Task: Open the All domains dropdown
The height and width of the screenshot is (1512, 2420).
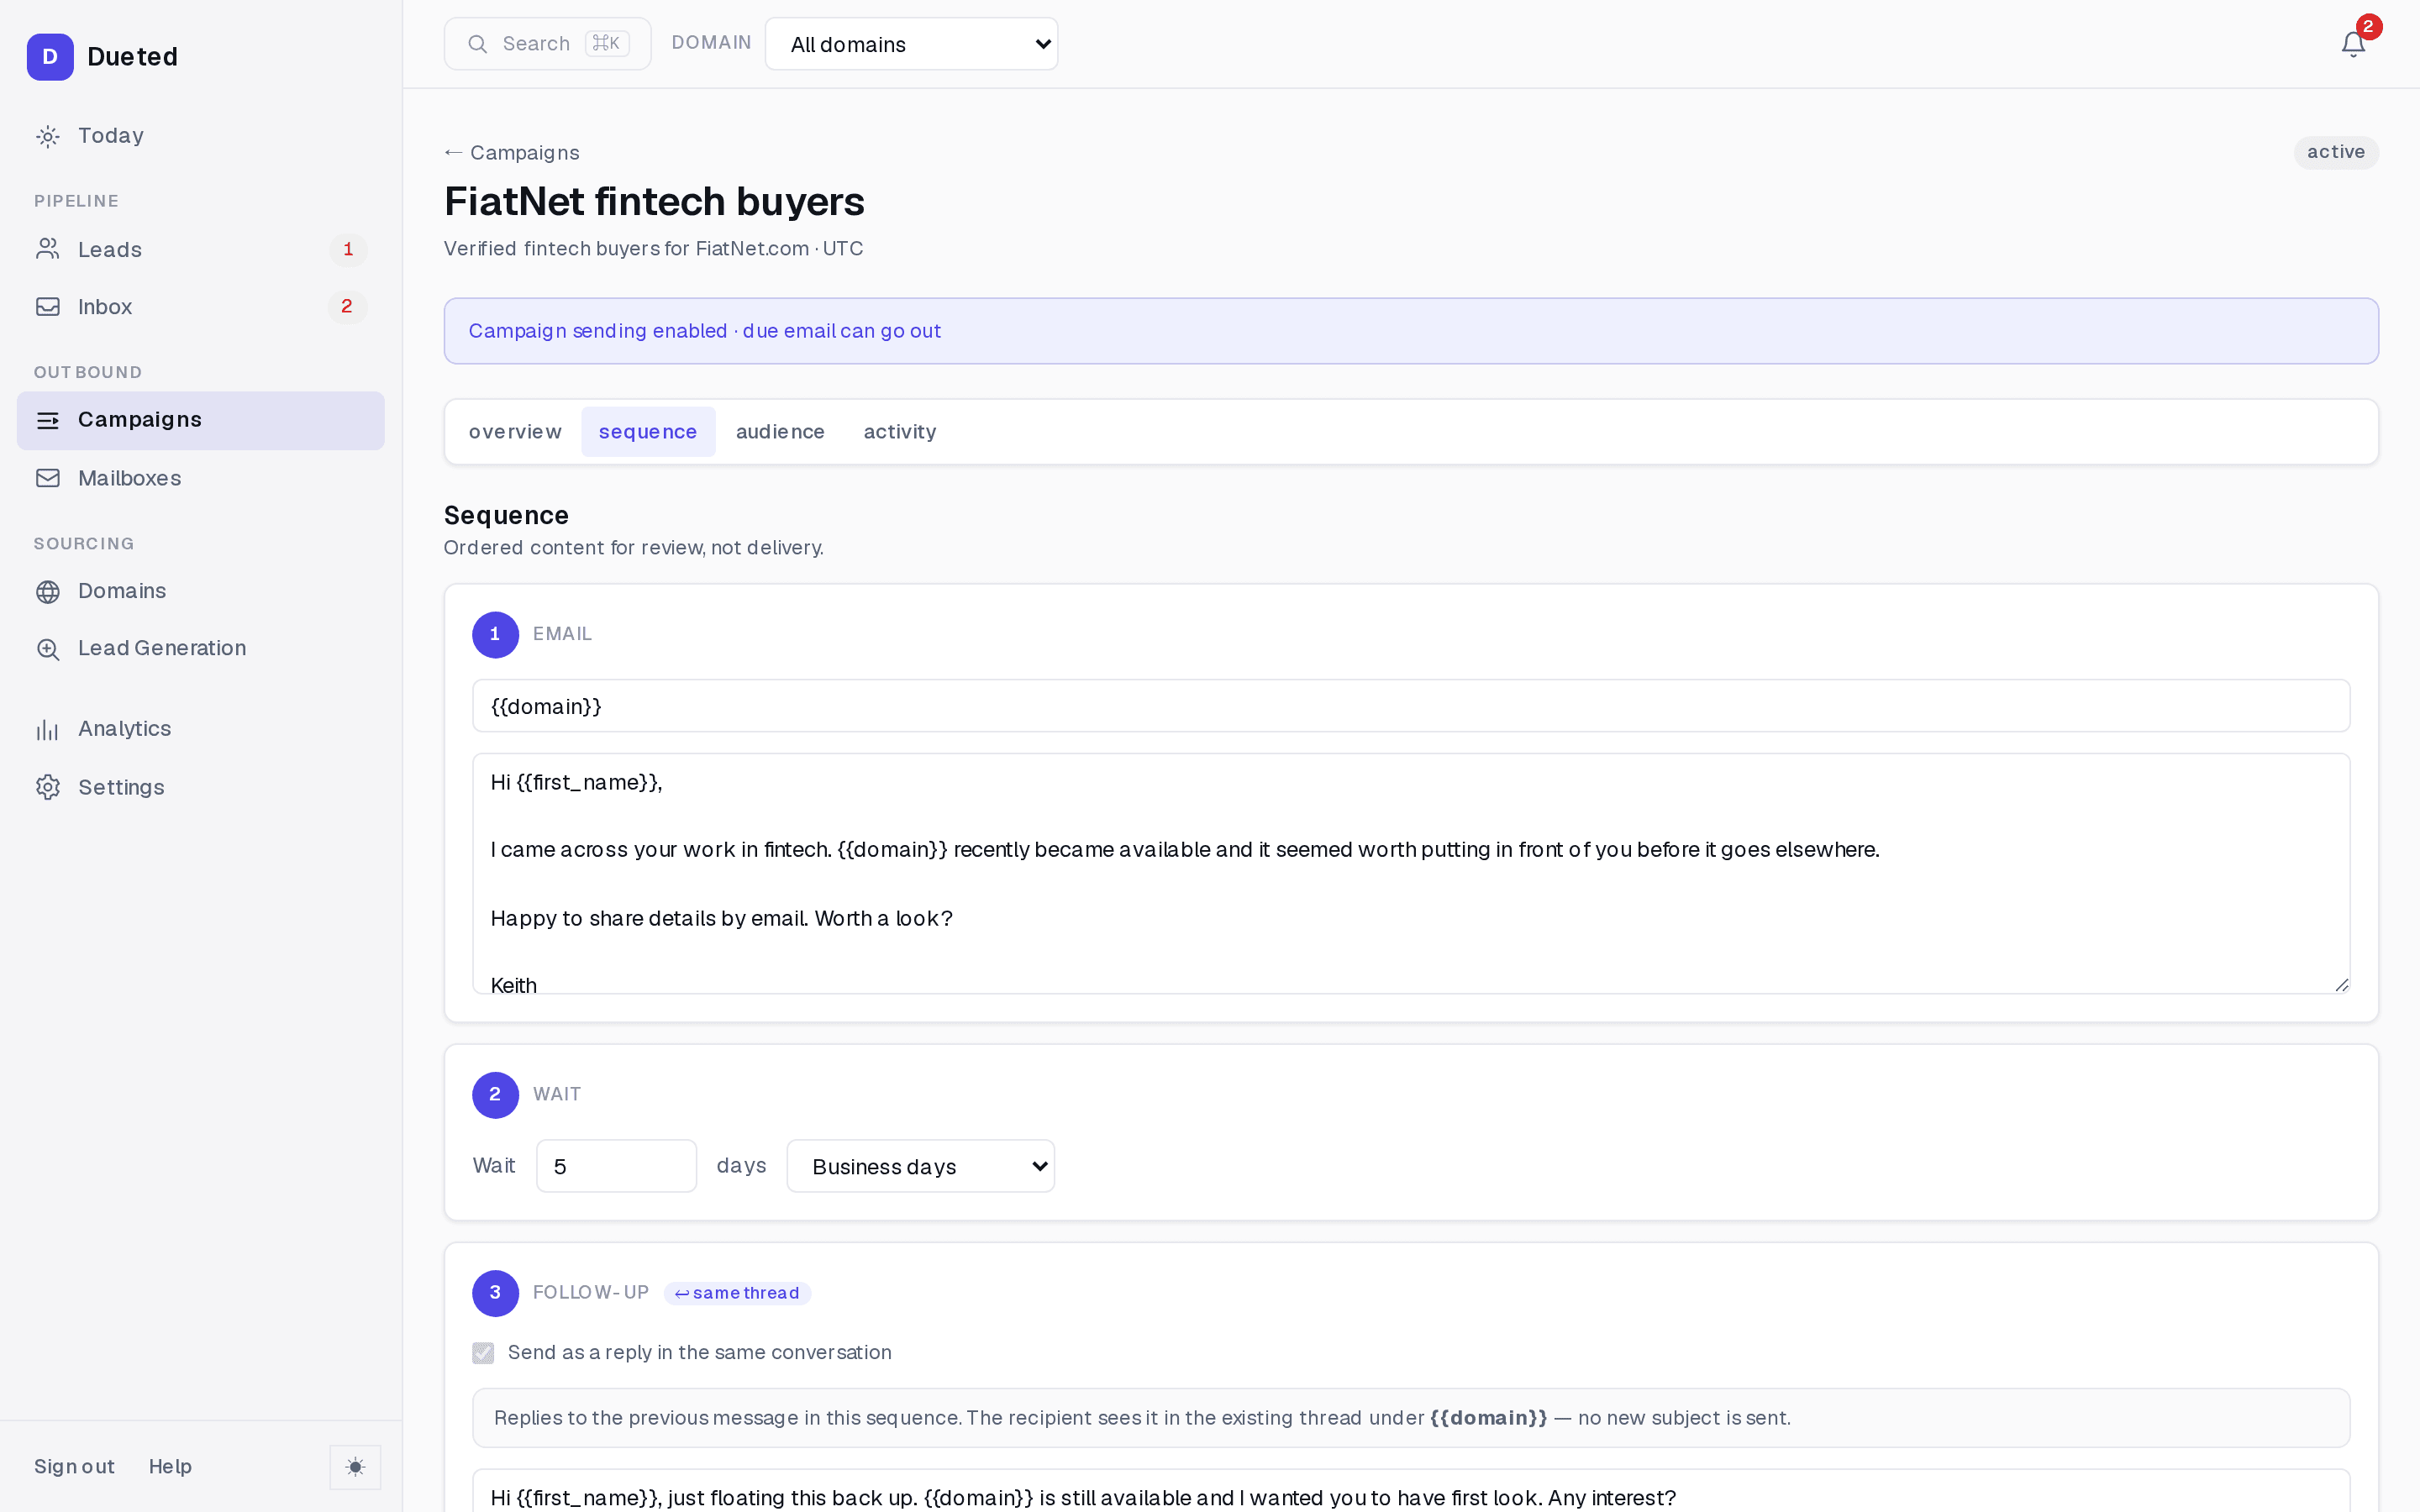Action: [911, 44]
